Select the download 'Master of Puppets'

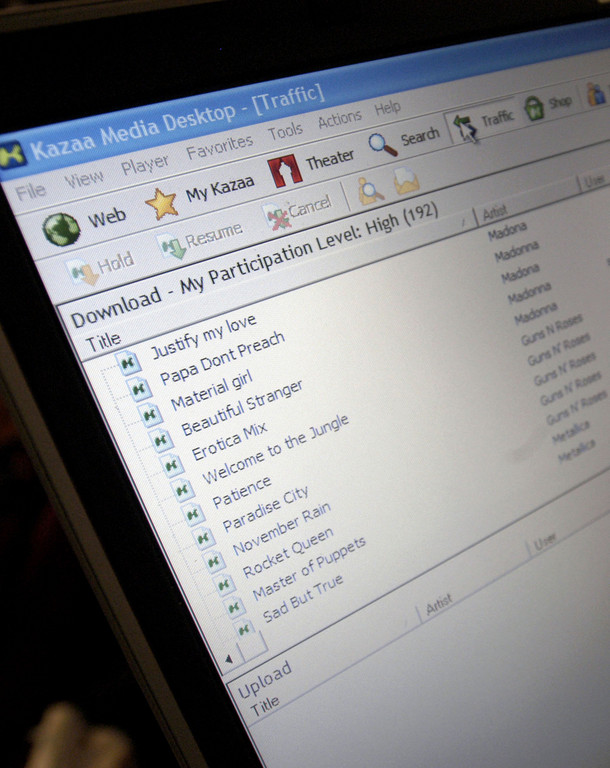coord(309,568)
